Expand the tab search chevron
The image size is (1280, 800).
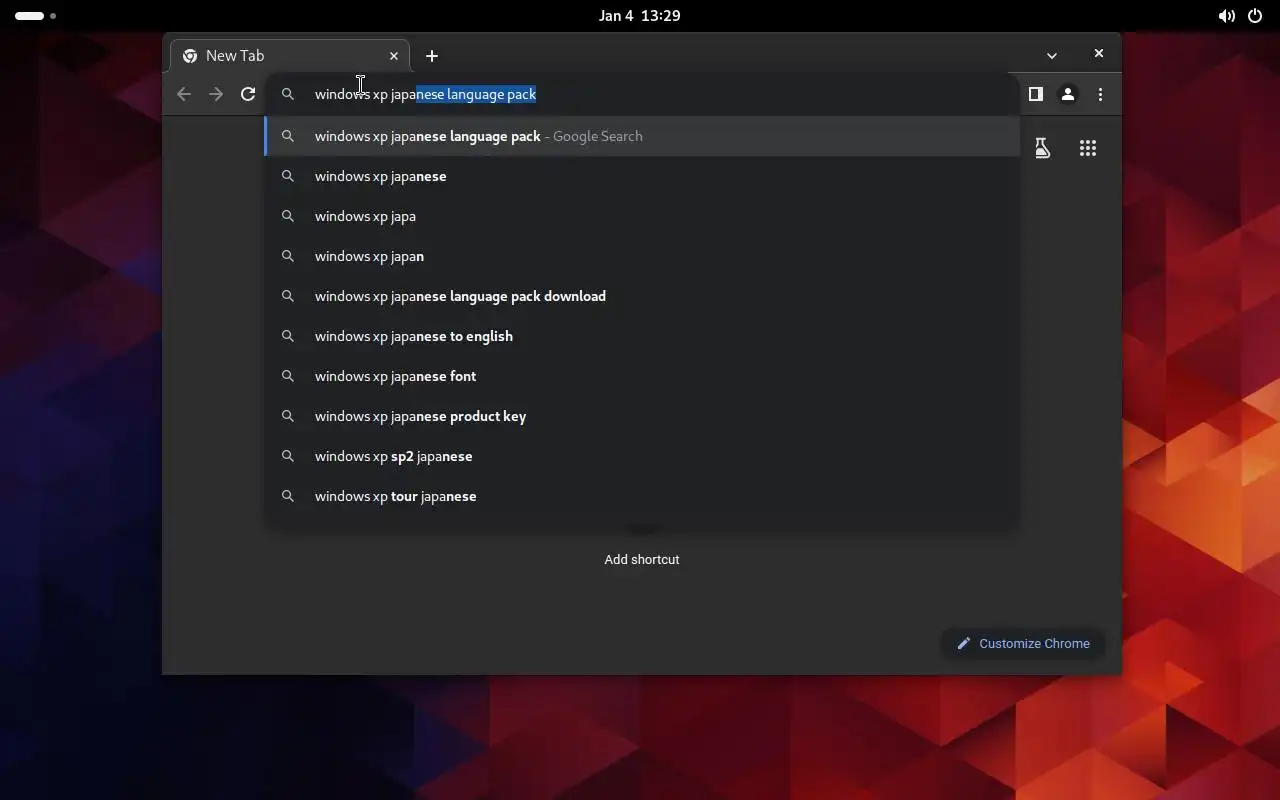1052,56
